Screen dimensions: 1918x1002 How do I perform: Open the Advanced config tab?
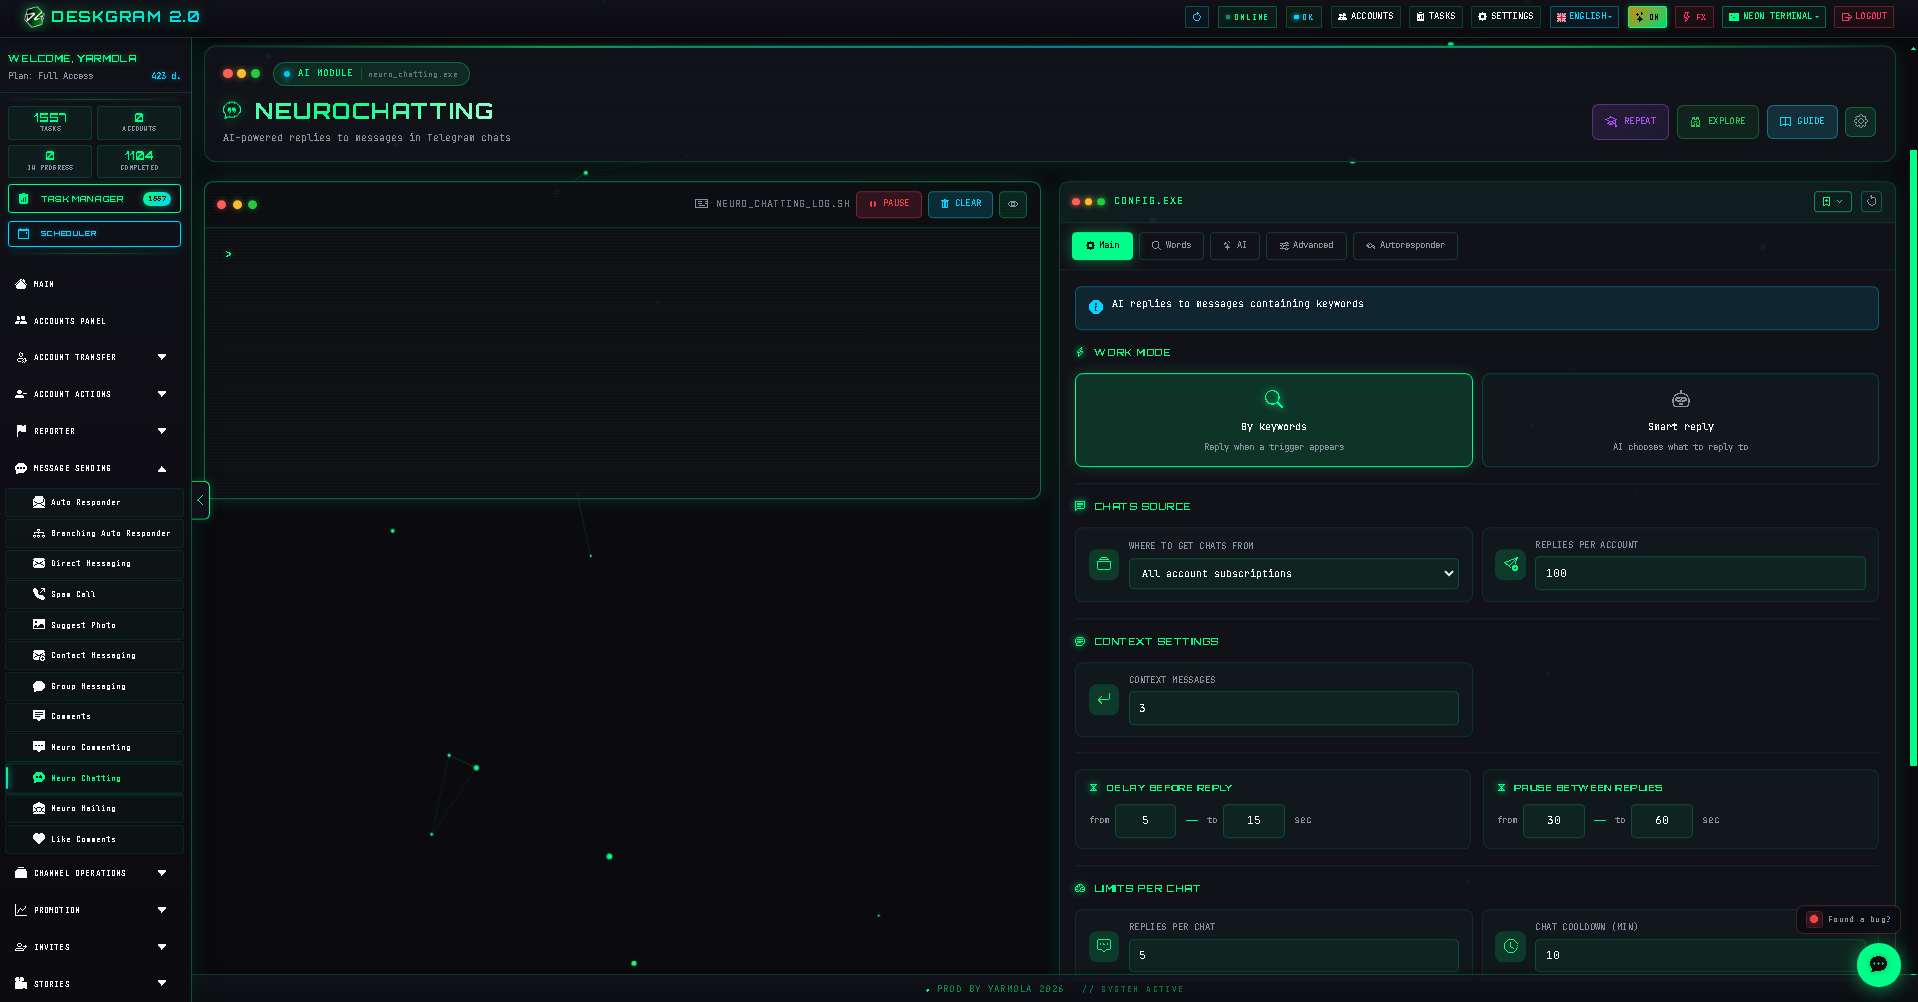coord(1306,246)
